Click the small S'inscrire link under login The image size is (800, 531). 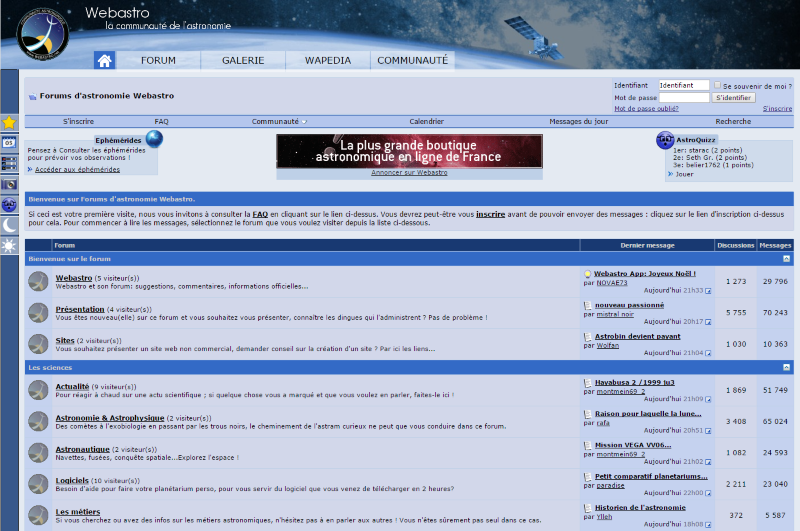(x=777, y=109)
